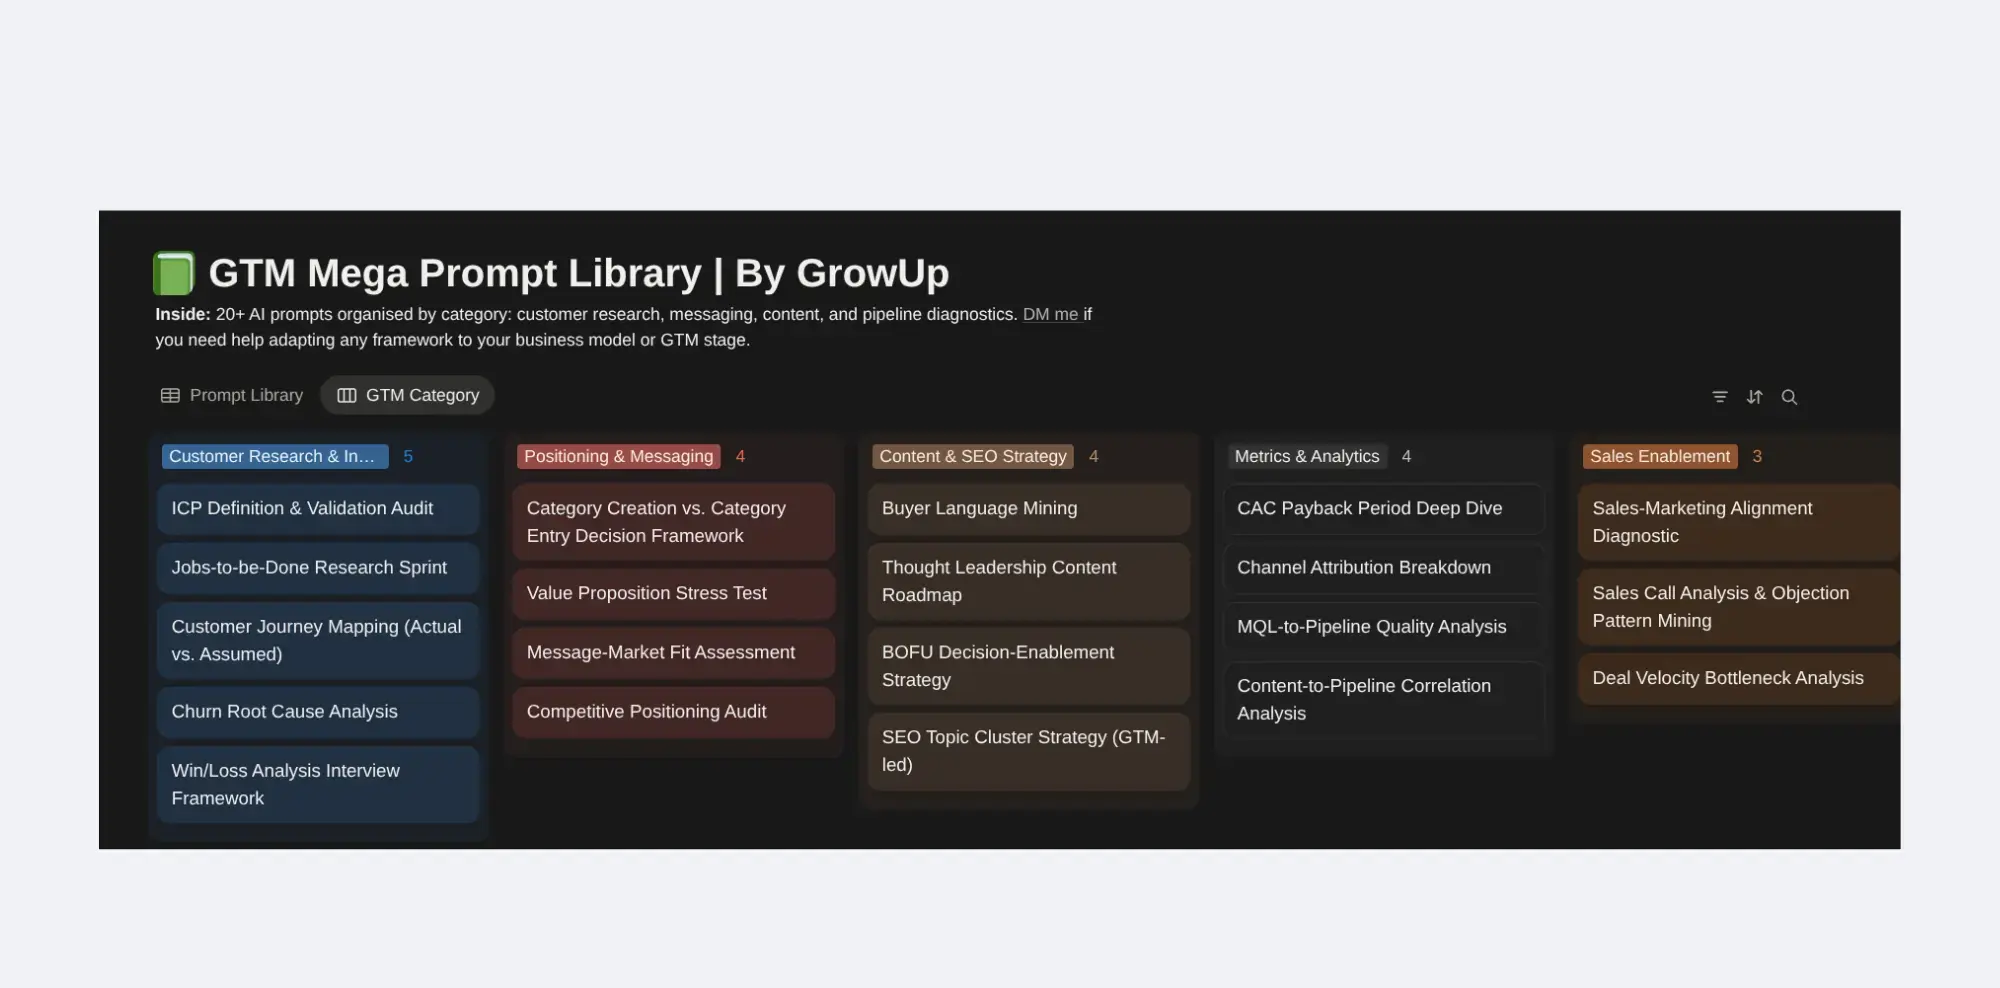Open the Competitive Positioning Audit card

672,711
